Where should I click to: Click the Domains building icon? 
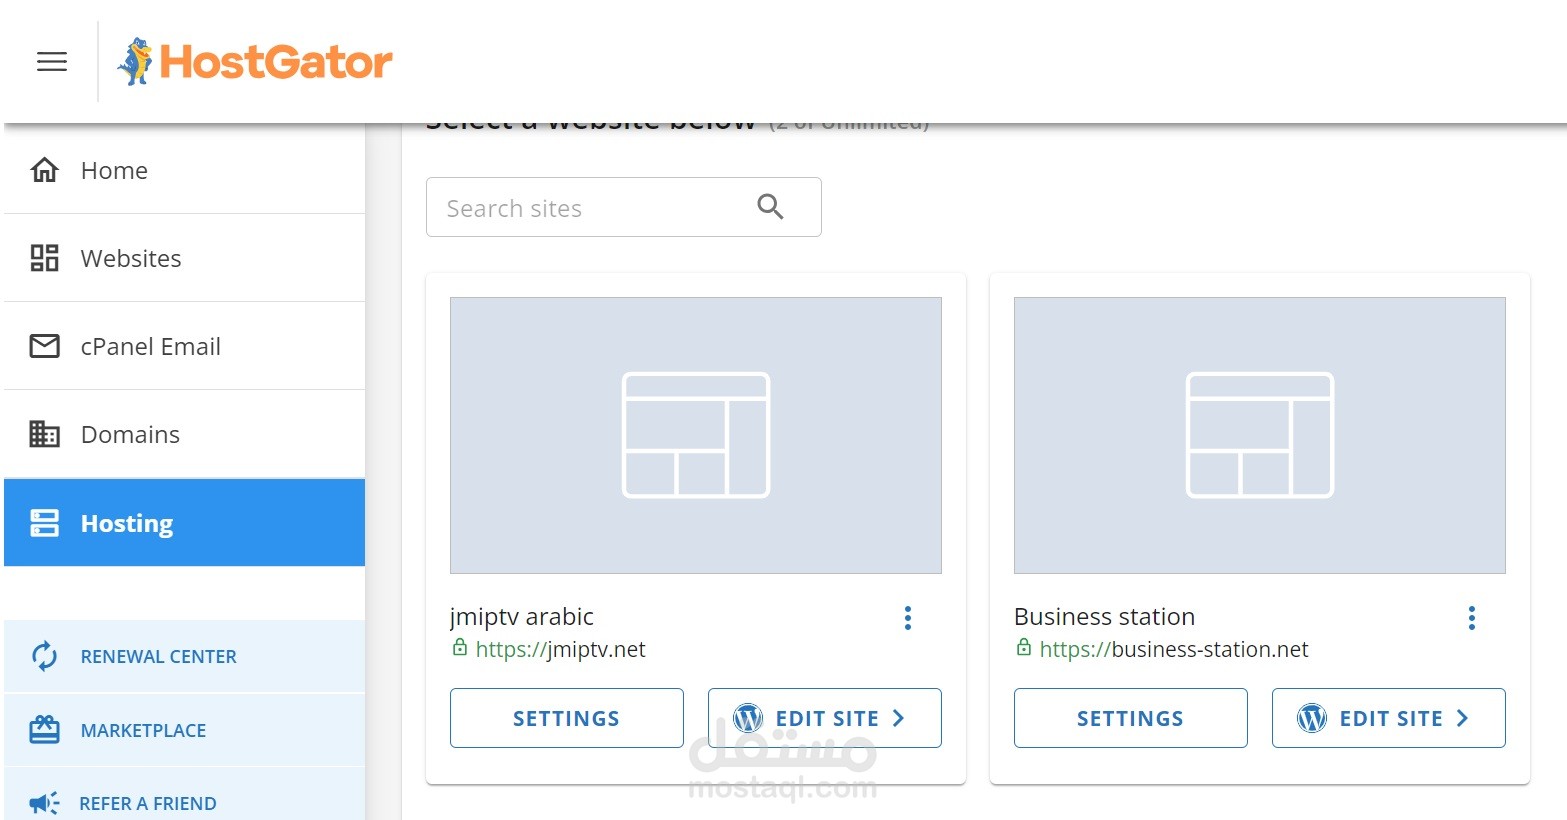pyautogui.click(x=45, y=434)
